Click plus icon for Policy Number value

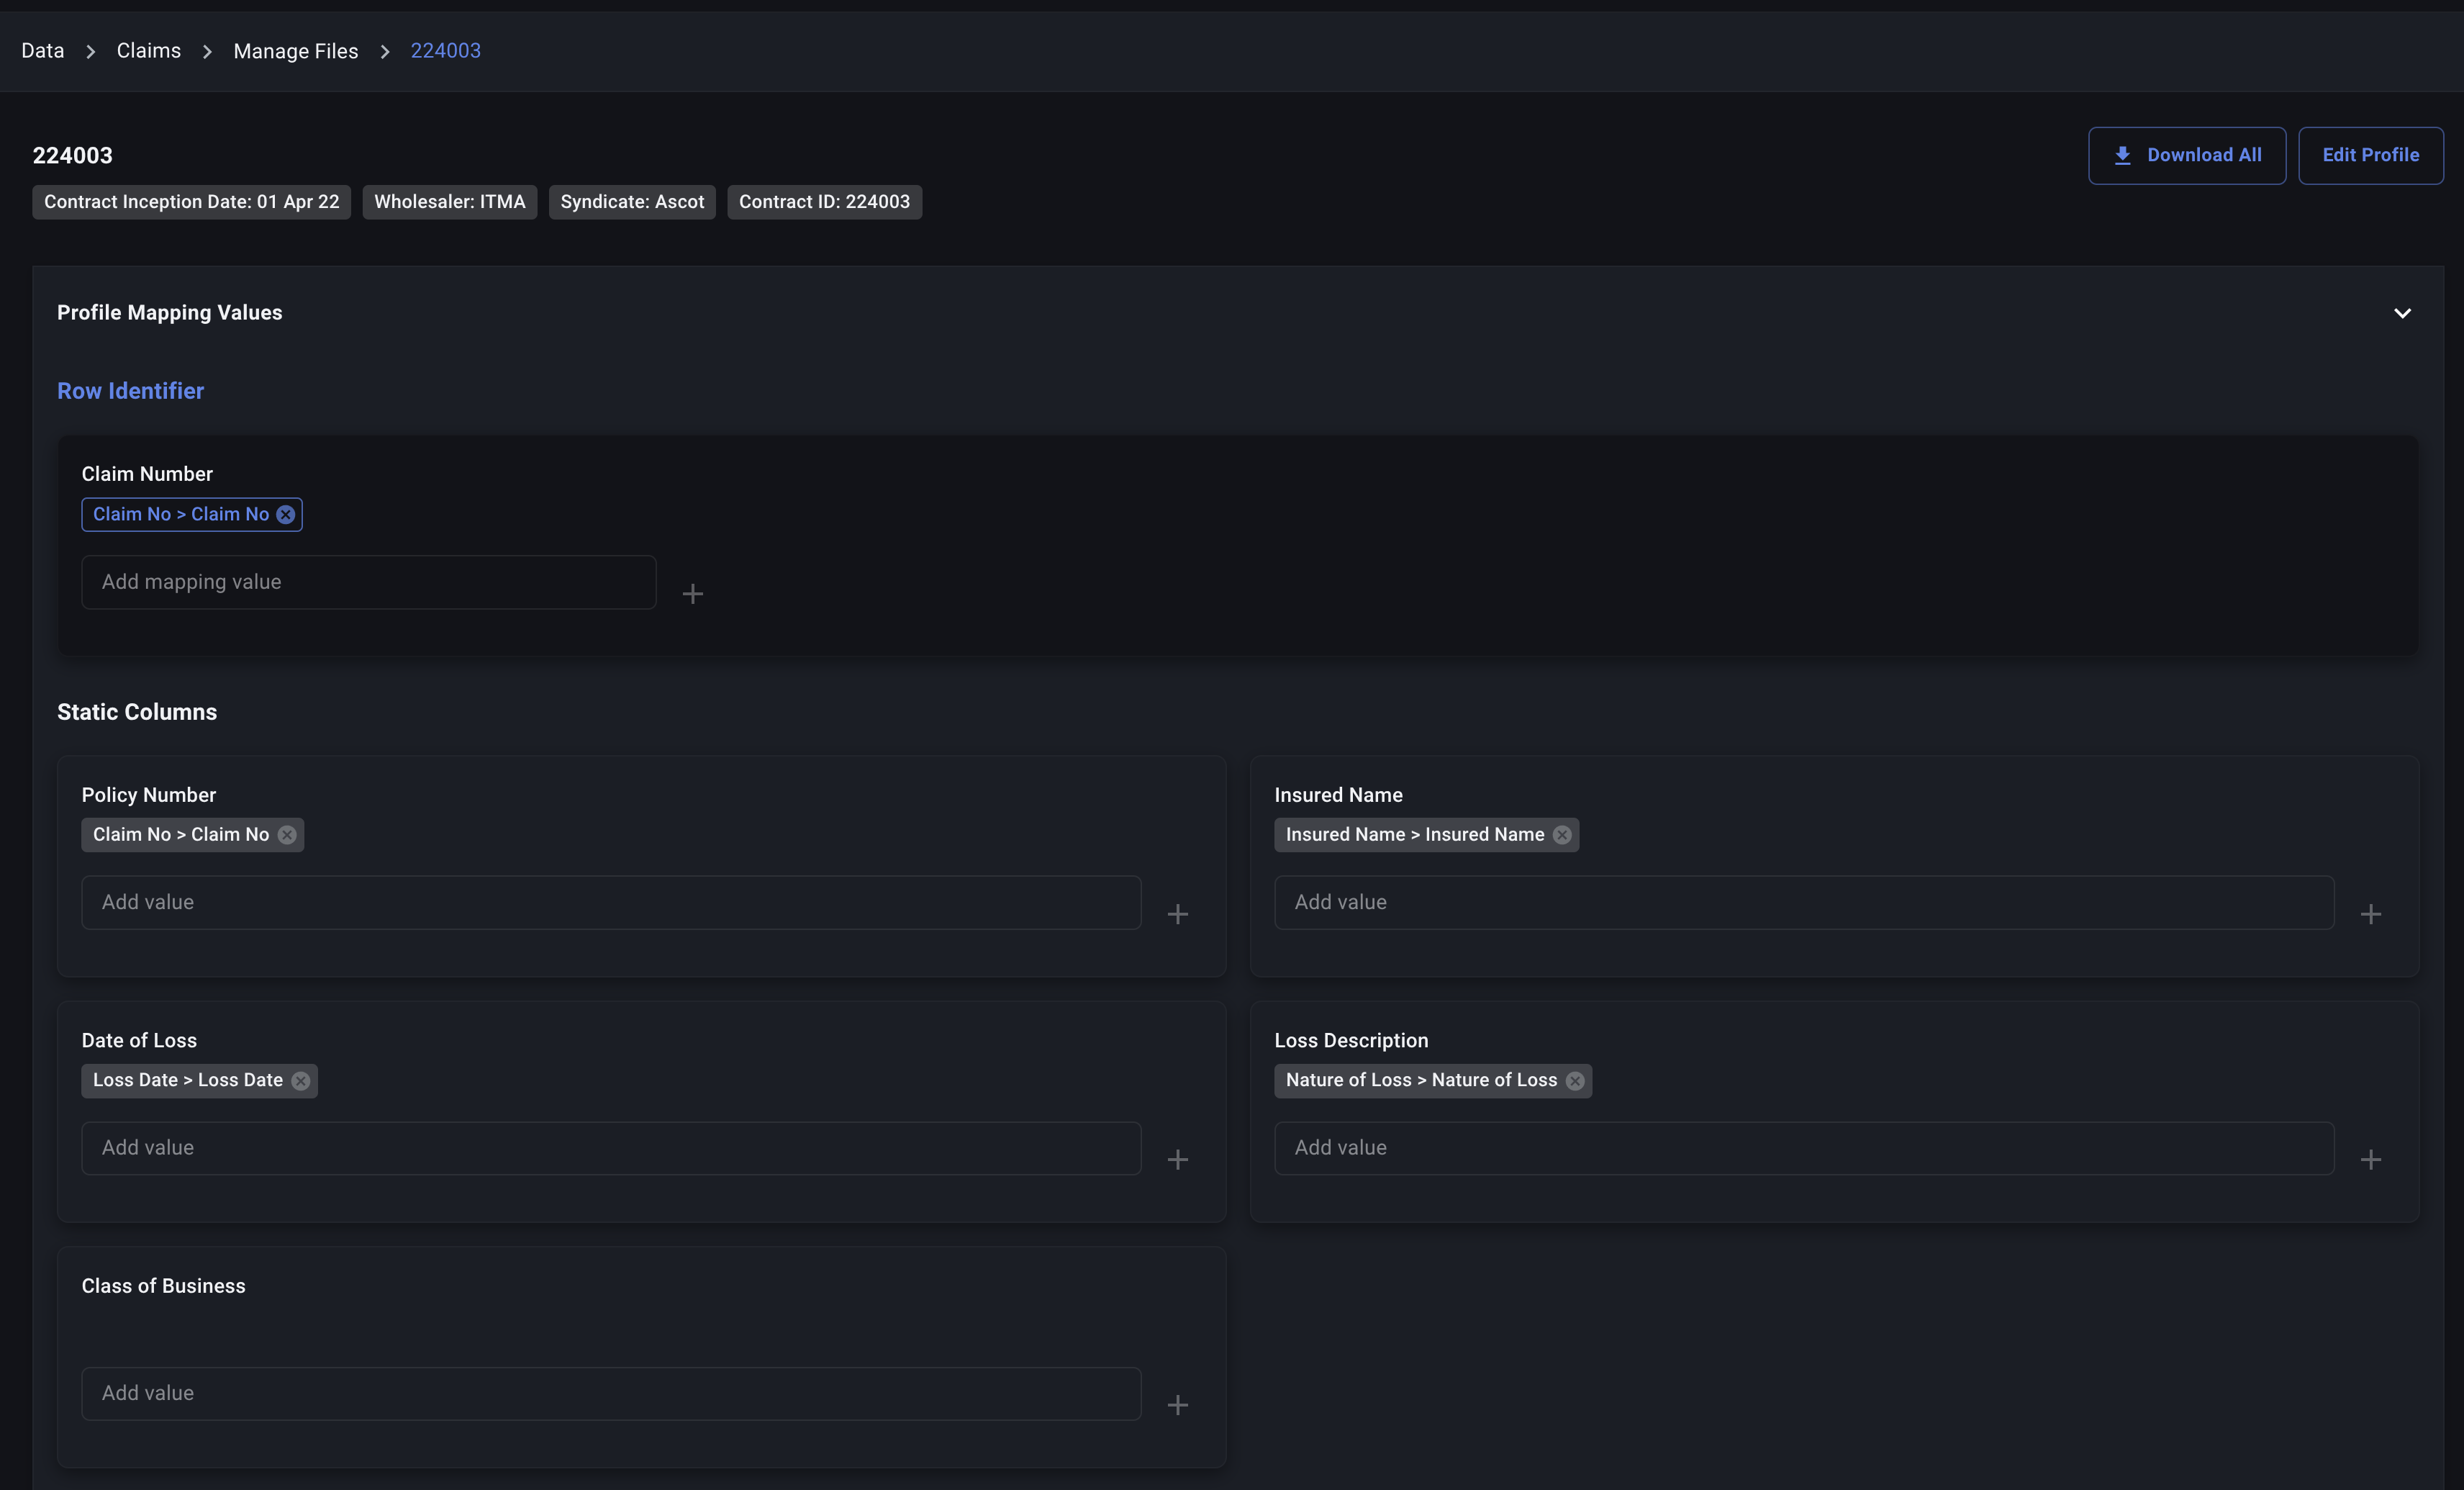[1178, 914]
